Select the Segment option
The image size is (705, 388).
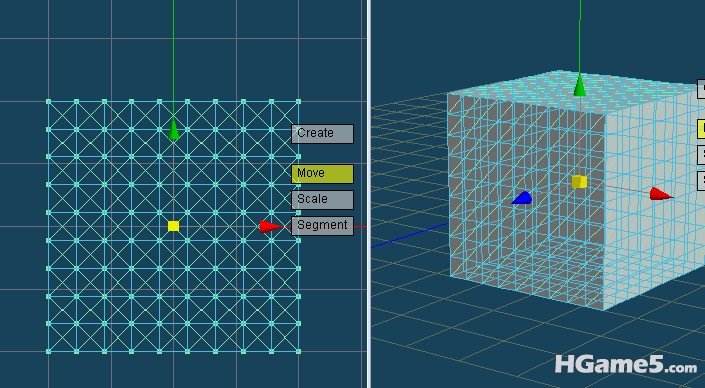coord(322,226)
